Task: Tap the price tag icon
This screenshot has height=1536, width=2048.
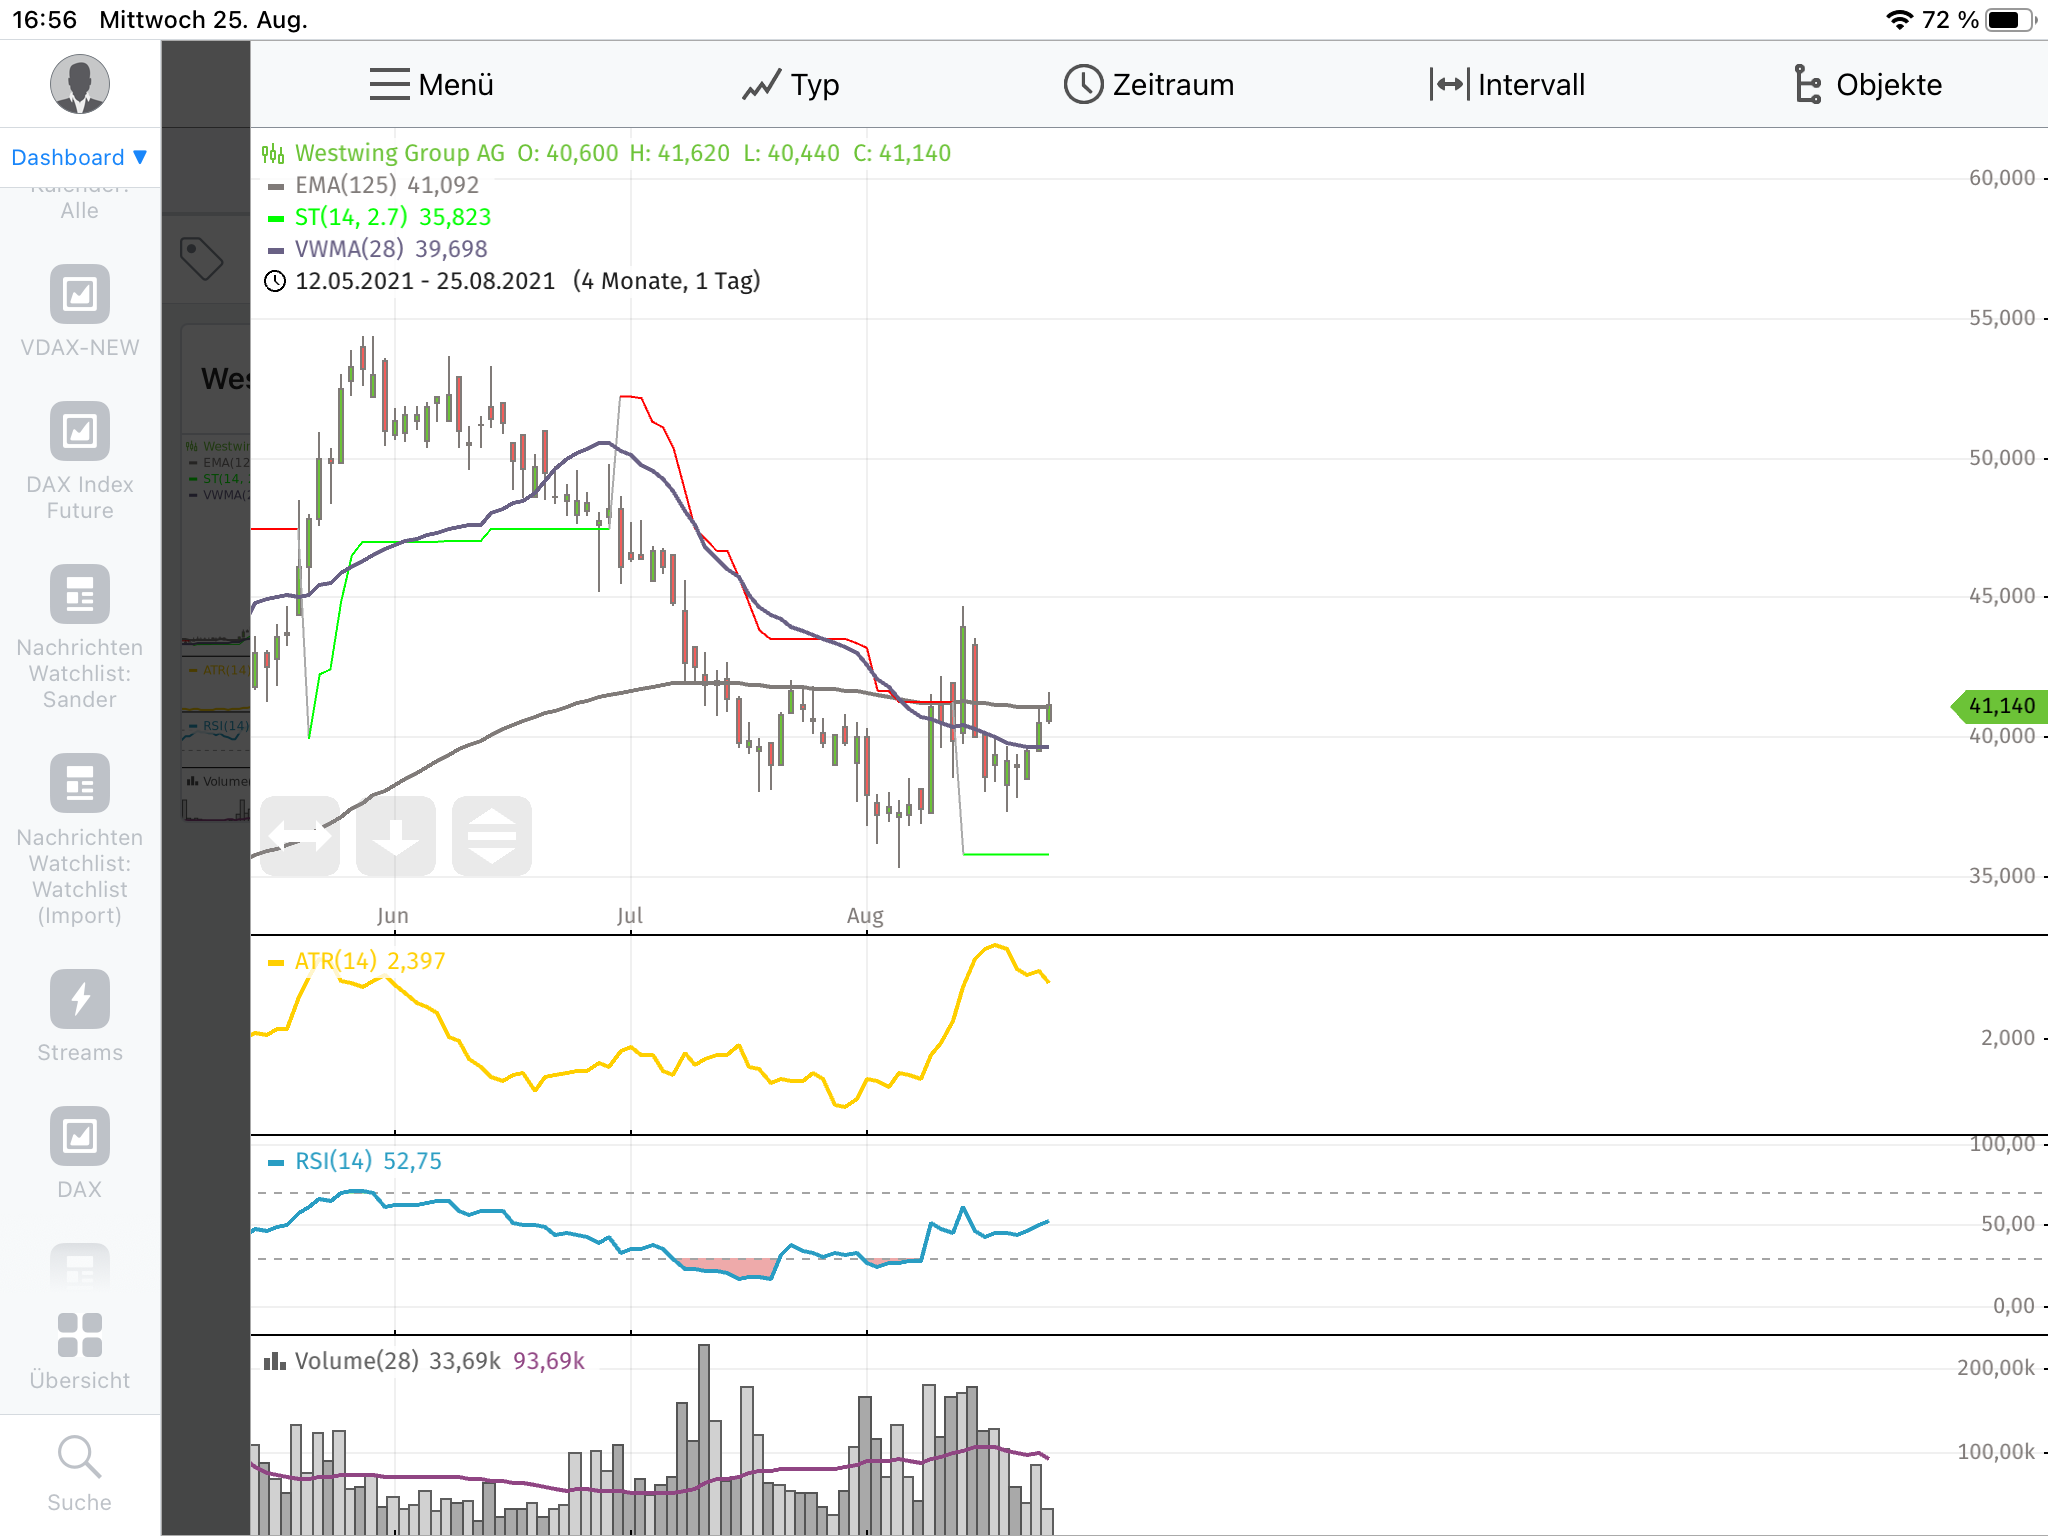Action: [x=201, y=259]
